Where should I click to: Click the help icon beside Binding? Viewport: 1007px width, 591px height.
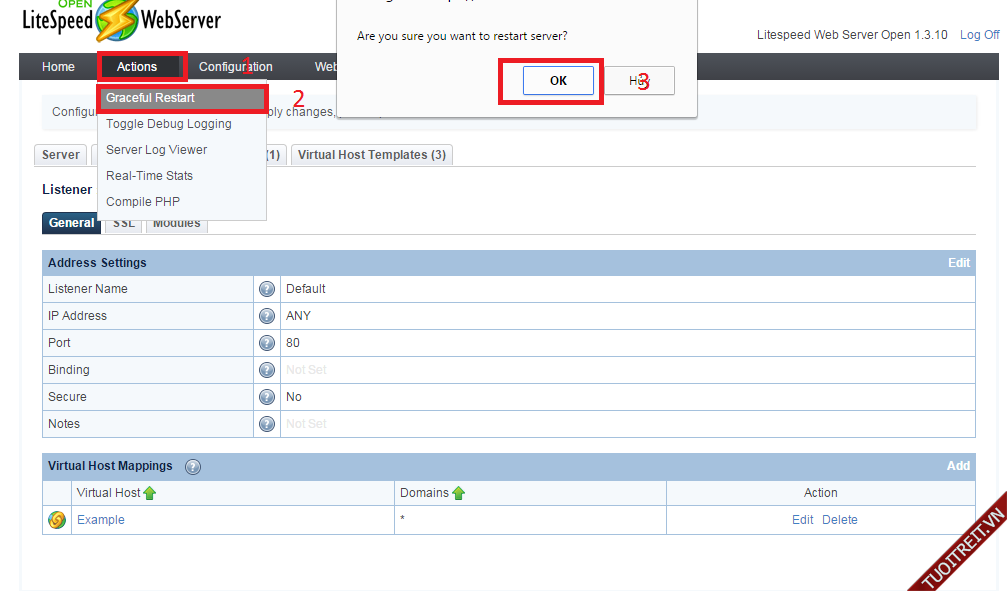coord(267,370)
